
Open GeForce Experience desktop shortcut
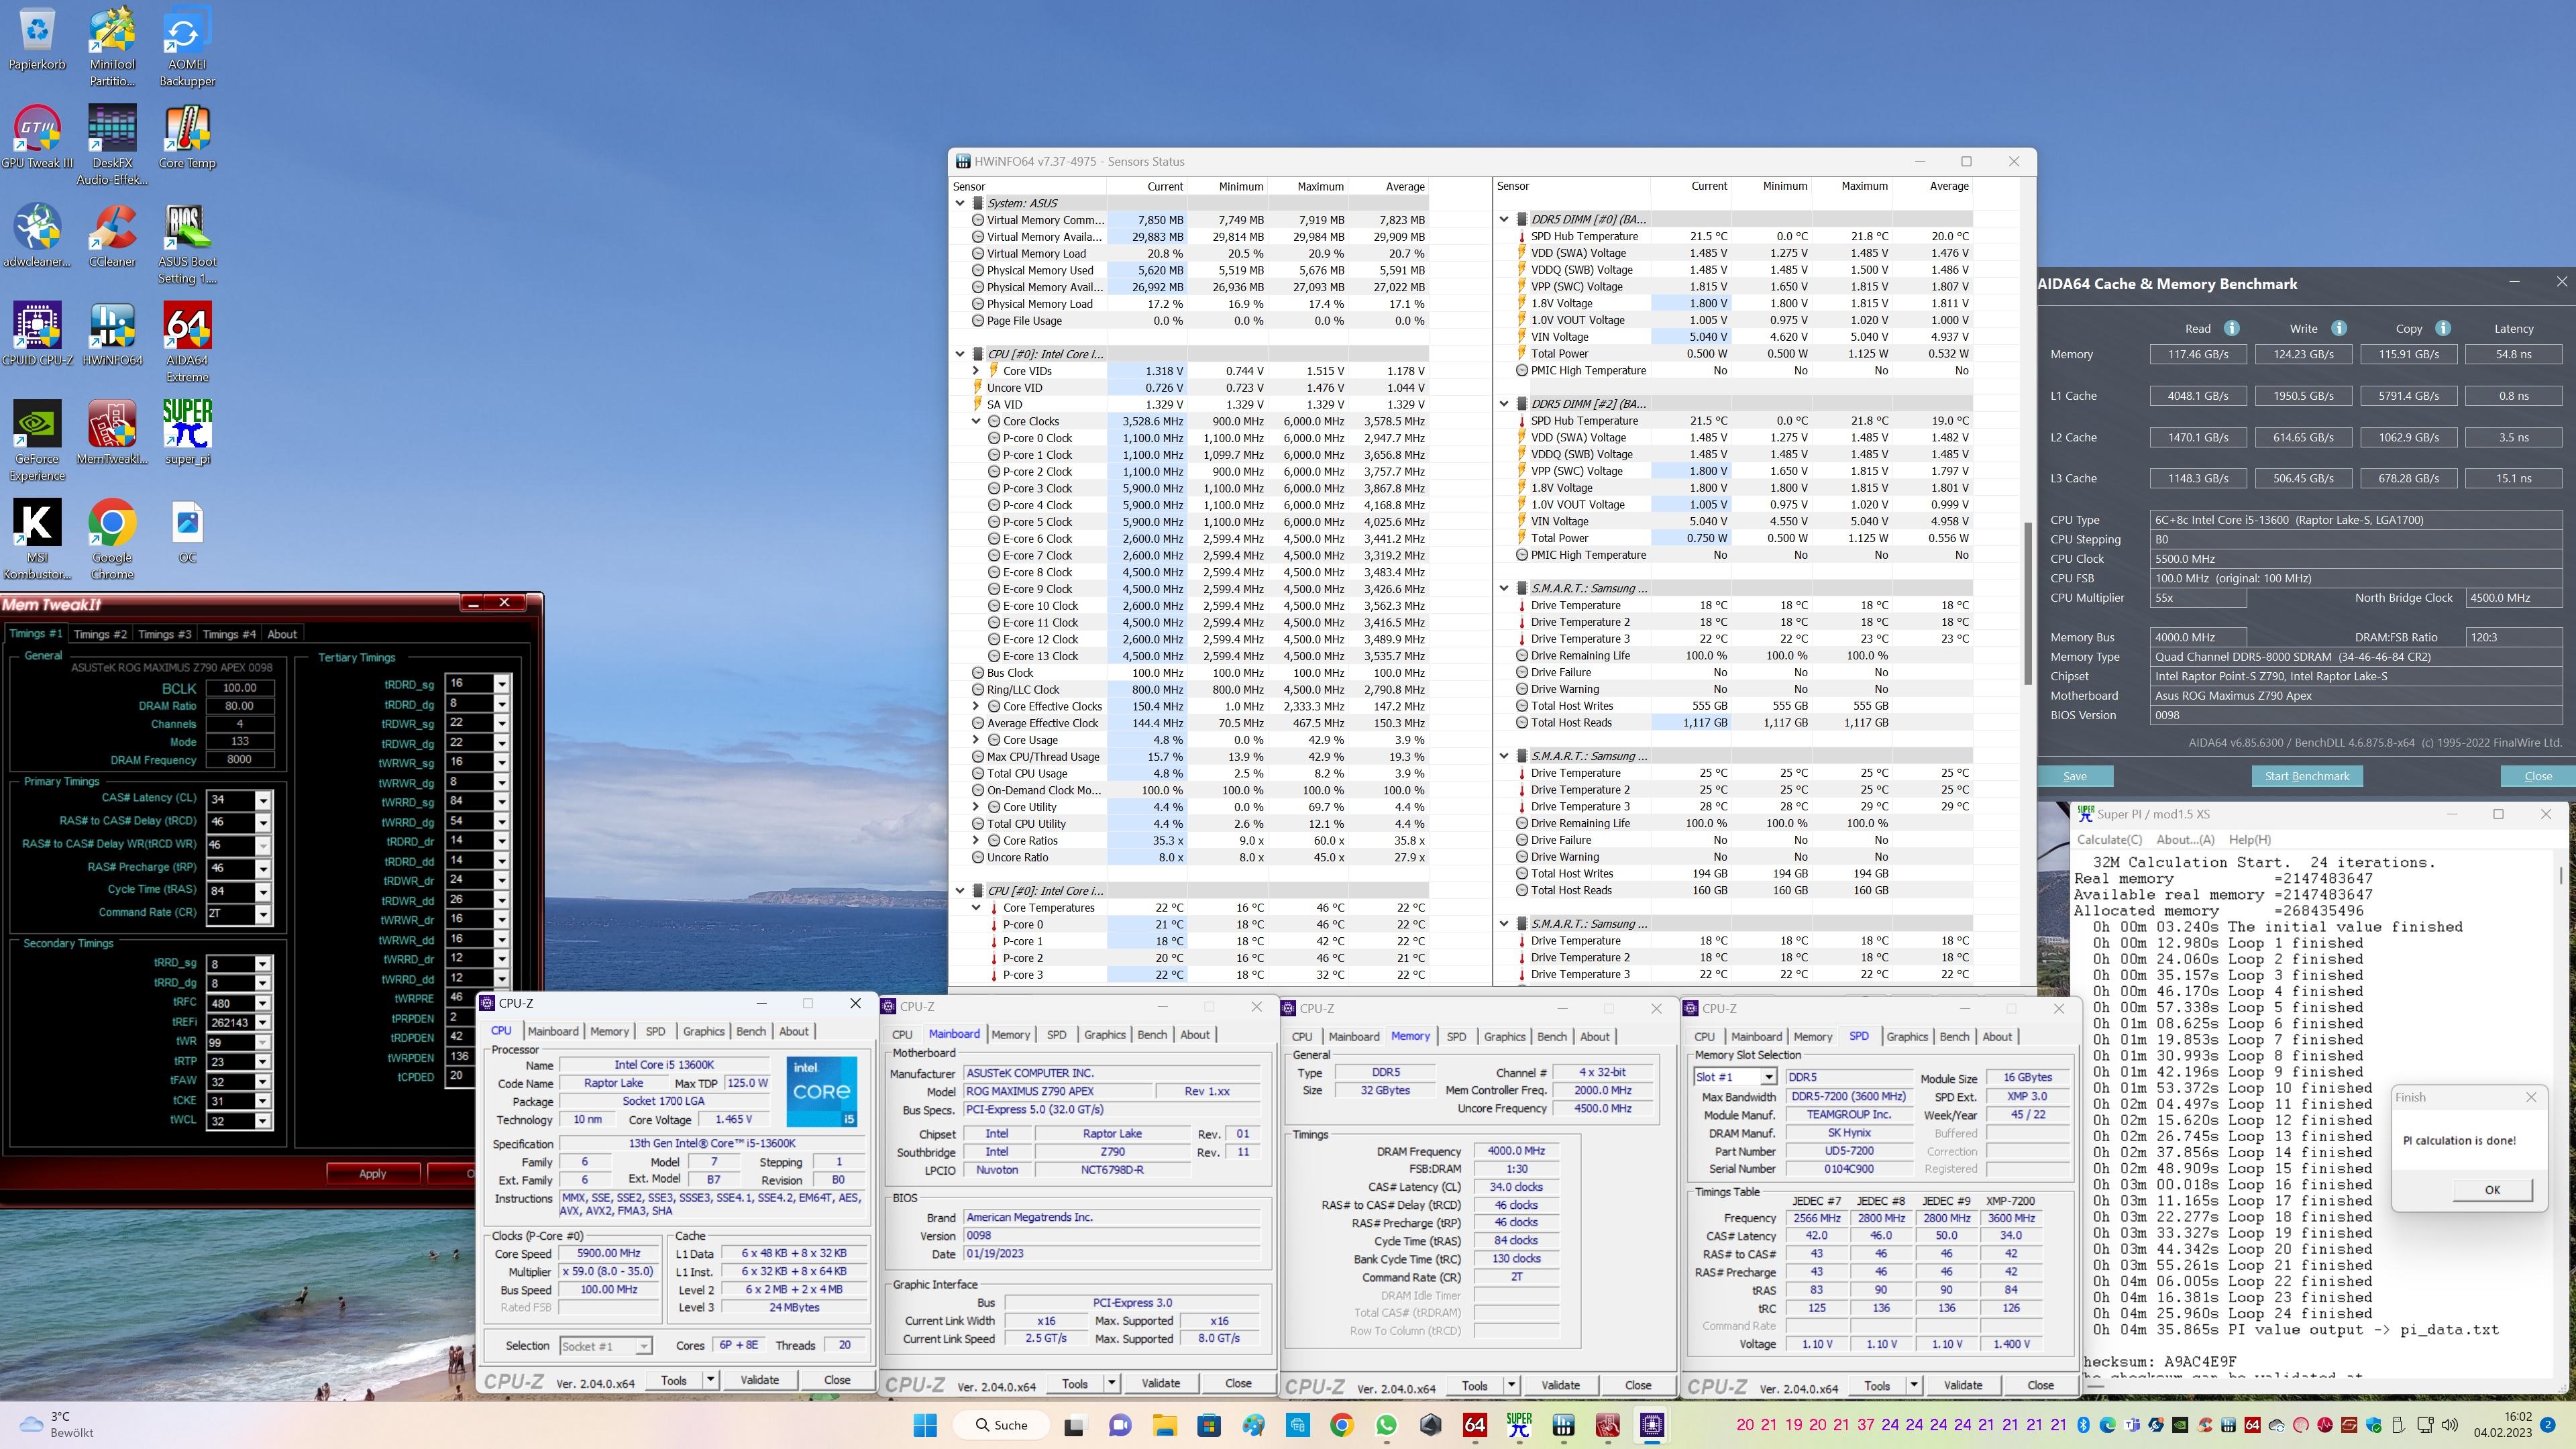(x=37, y=441)
